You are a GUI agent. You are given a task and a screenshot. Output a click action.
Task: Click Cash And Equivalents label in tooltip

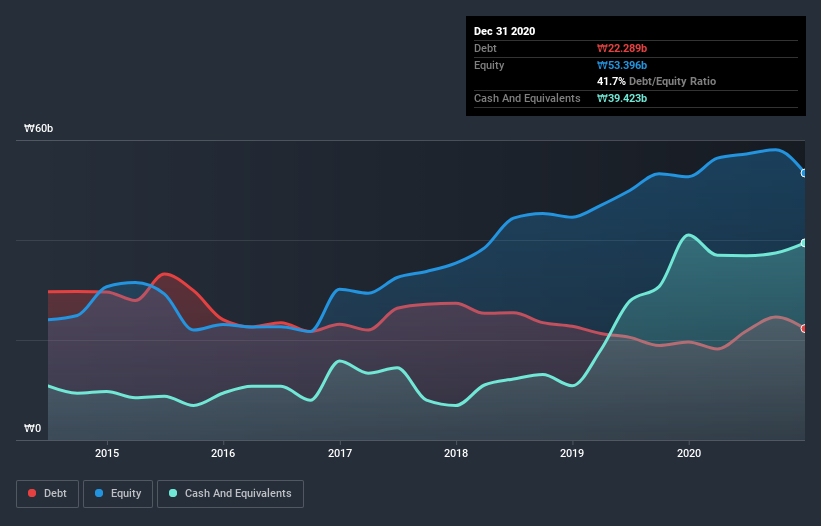pos(527,98)
